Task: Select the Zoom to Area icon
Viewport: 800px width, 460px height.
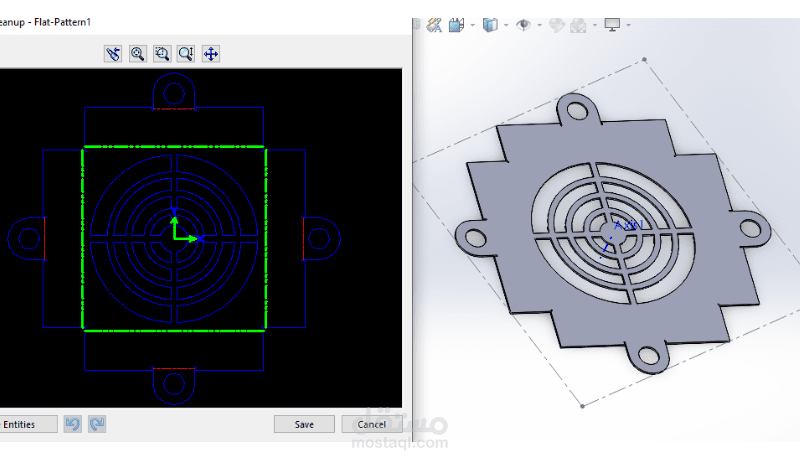Action: coord(162,54)
